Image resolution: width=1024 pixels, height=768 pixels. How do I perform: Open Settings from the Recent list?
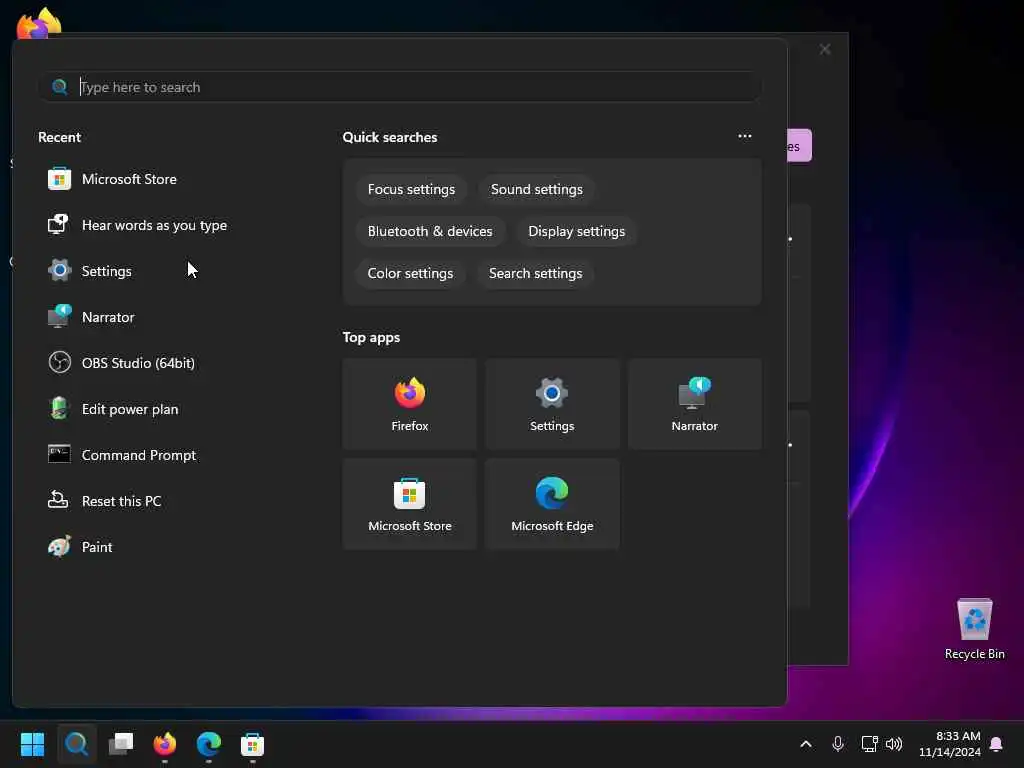[x=90, y=271]
